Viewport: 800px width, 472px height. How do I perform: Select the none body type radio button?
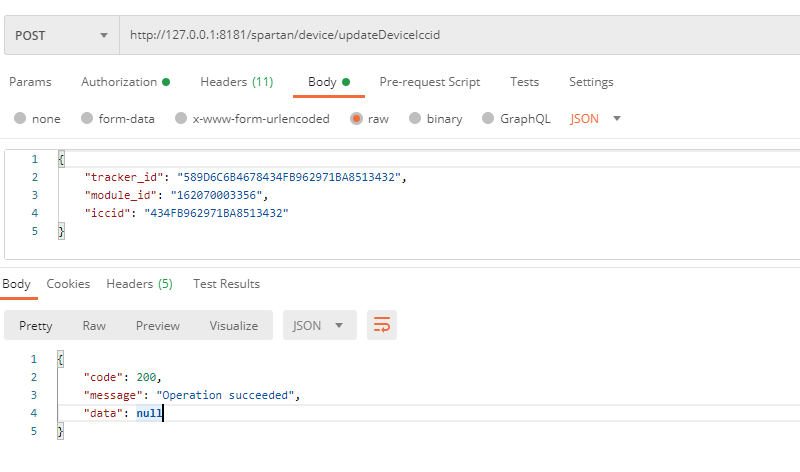click(x=20, y=118)
